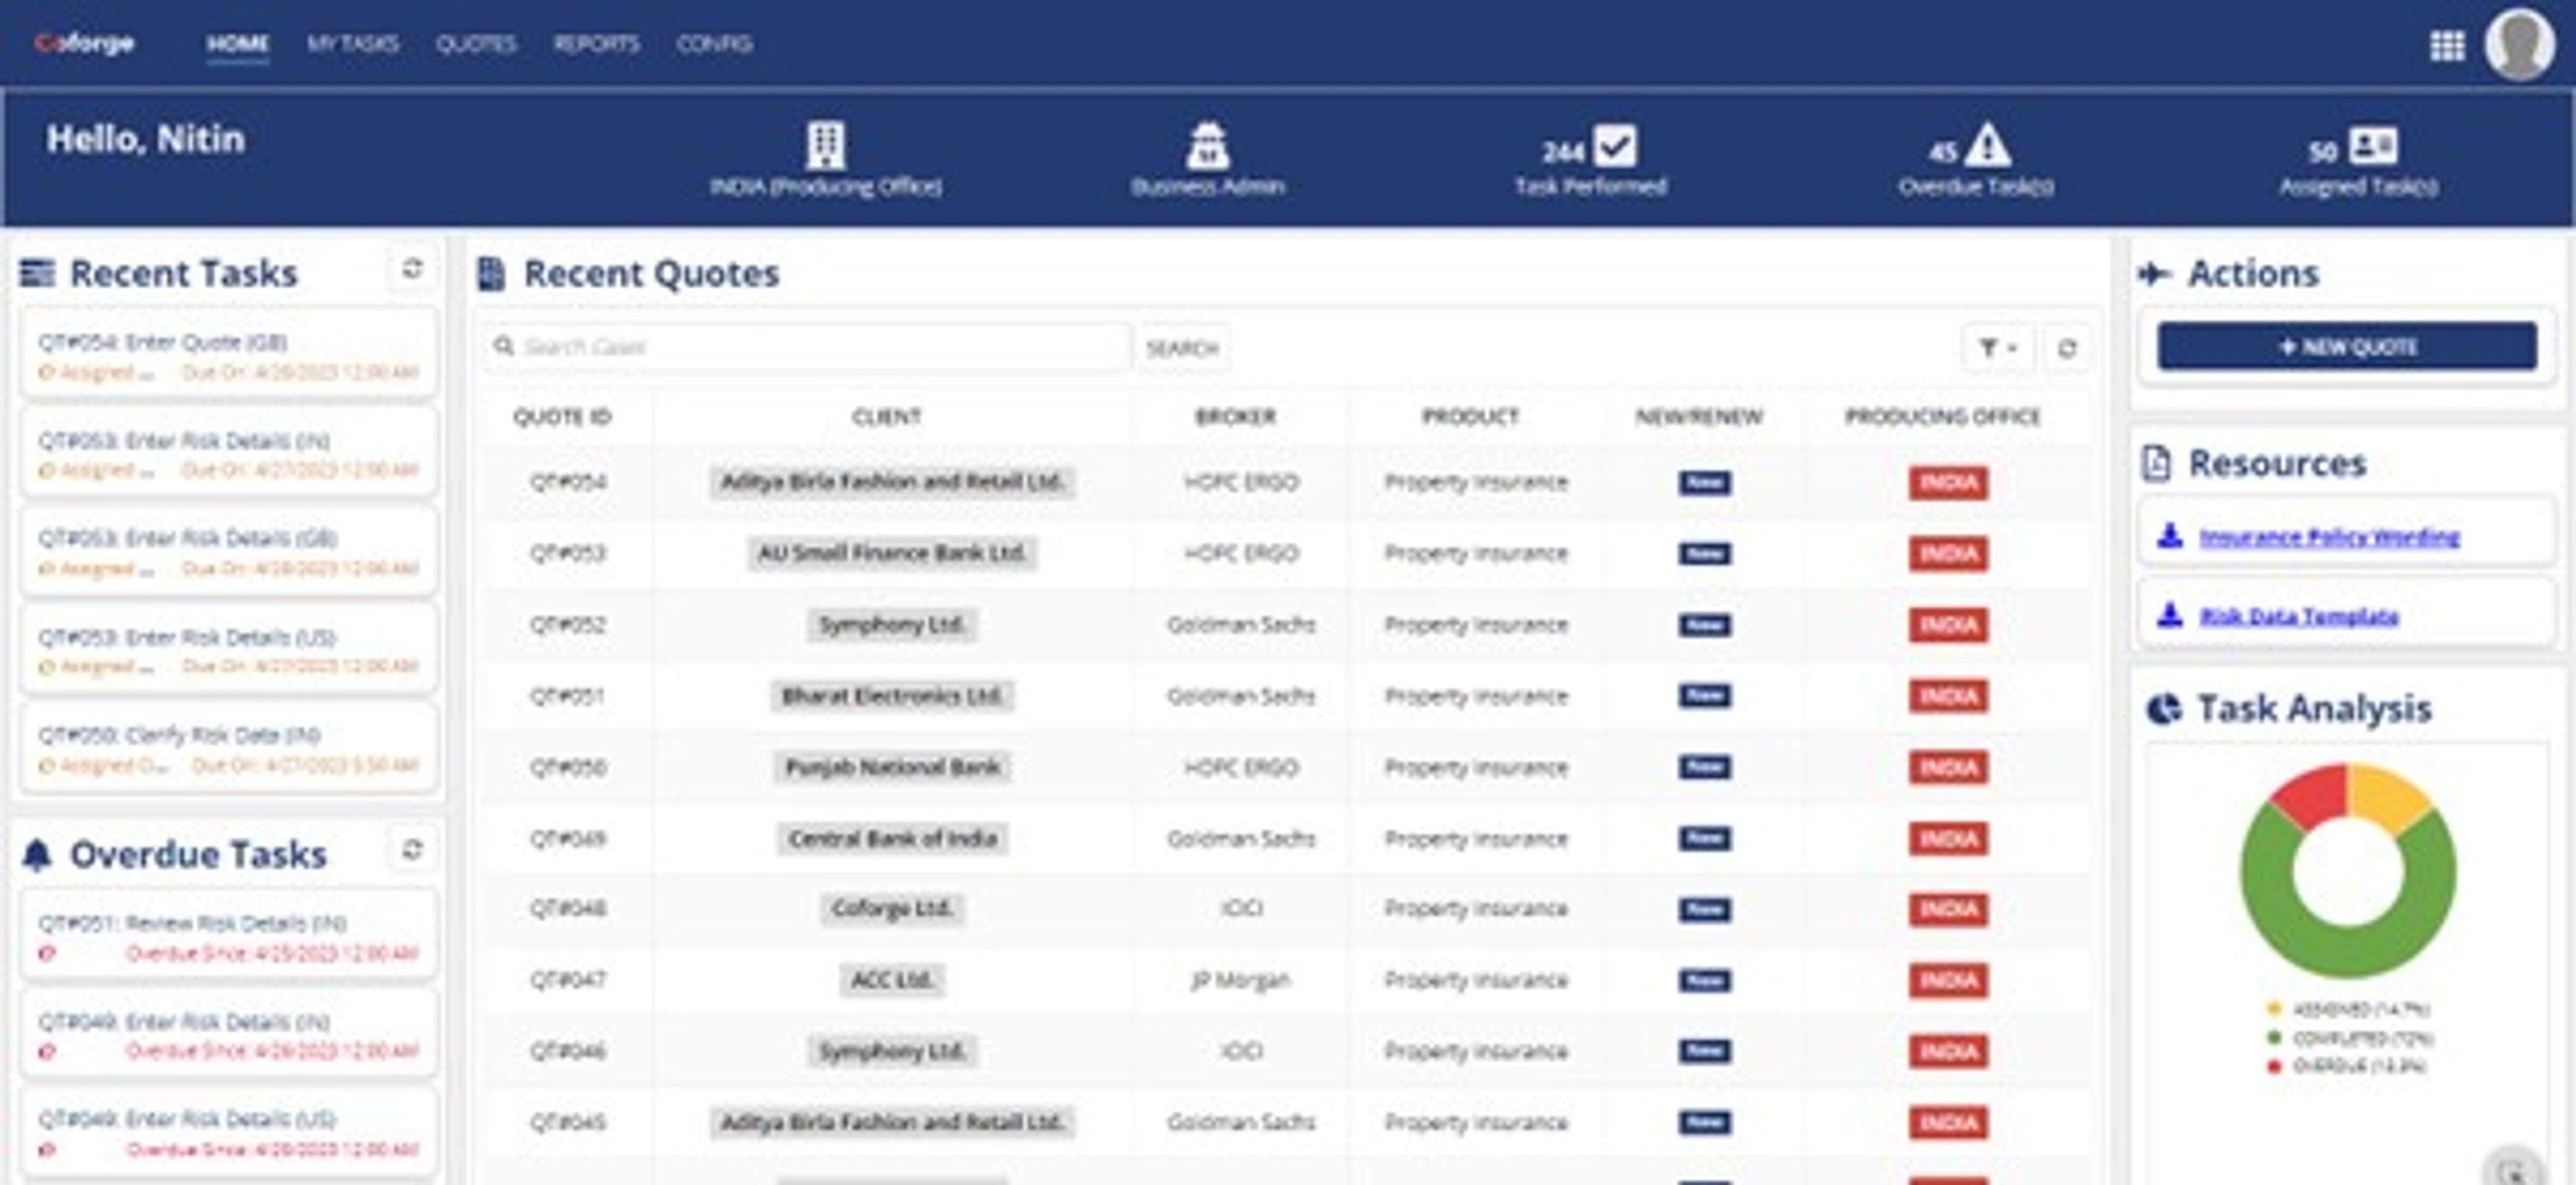Open recent task QT#053 Enter Risk Details (IN)
The image size is (2576, 1185).
pos(228,453)
